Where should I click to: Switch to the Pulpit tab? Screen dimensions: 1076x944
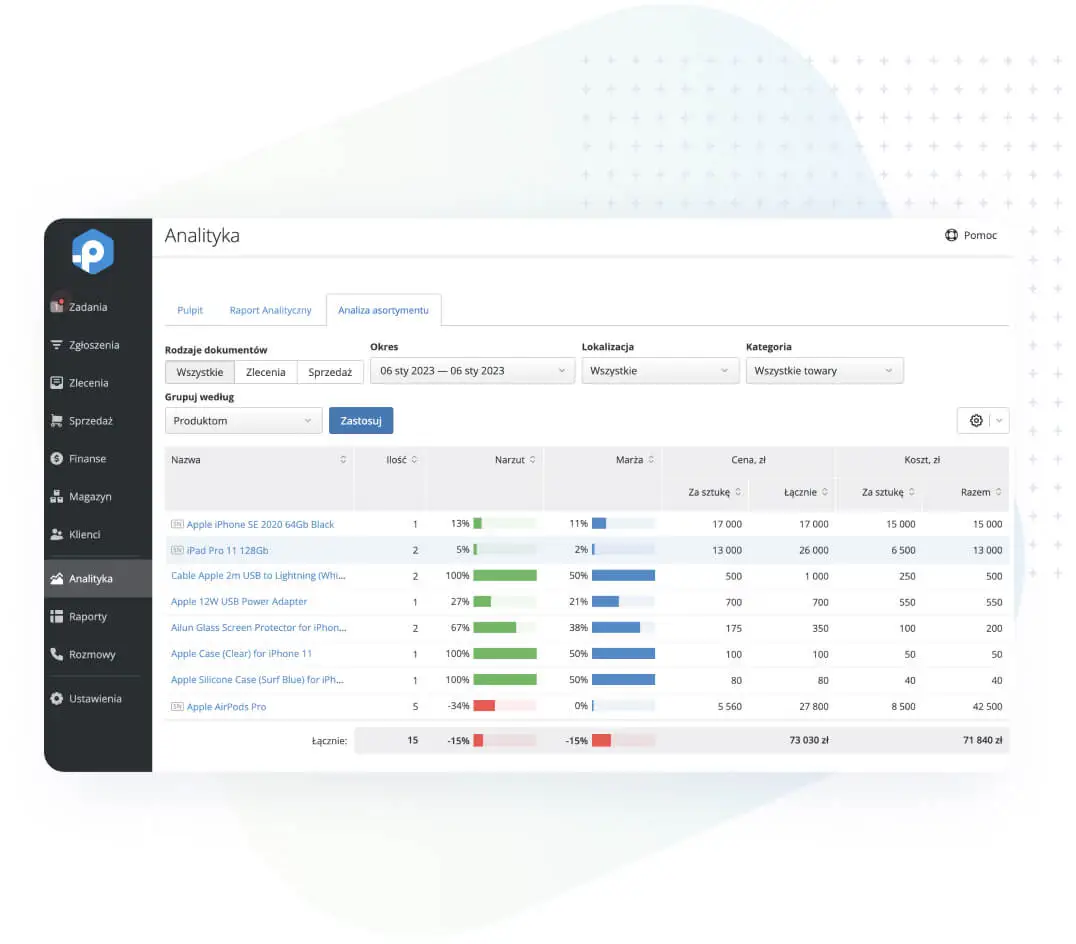point(190,310)
